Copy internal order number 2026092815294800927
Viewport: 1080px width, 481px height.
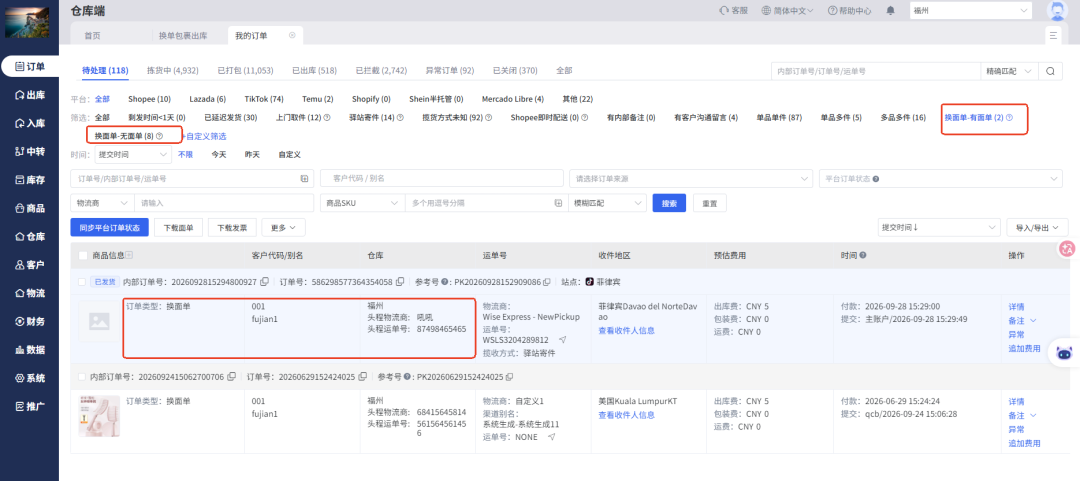coord(263,282)
